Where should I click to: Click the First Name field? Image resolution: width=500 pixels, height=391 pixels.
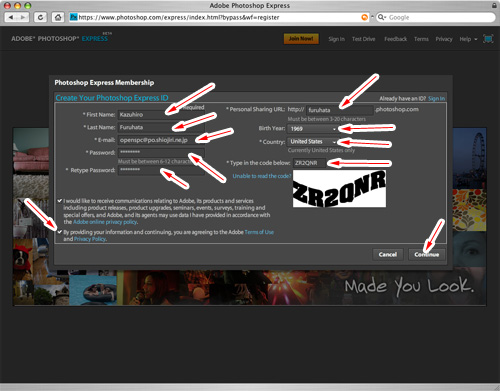point(161,115)
